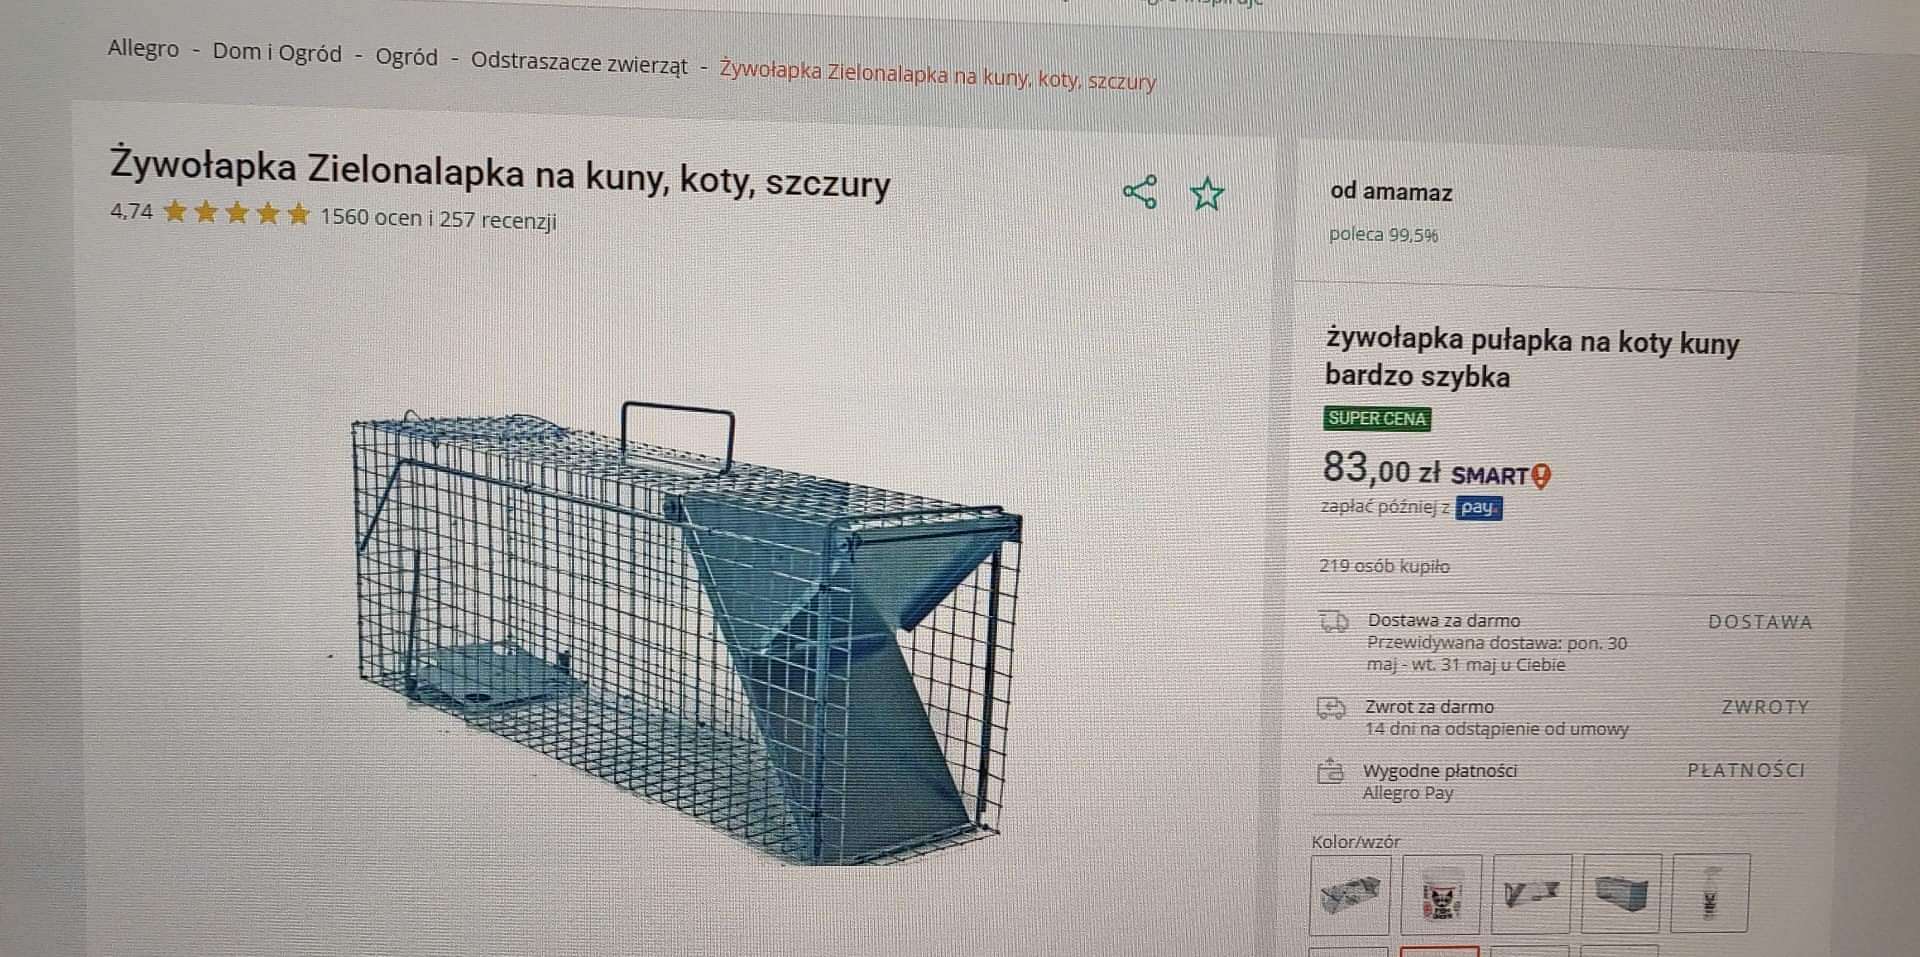Click the free returns icon

(1331, 708)
